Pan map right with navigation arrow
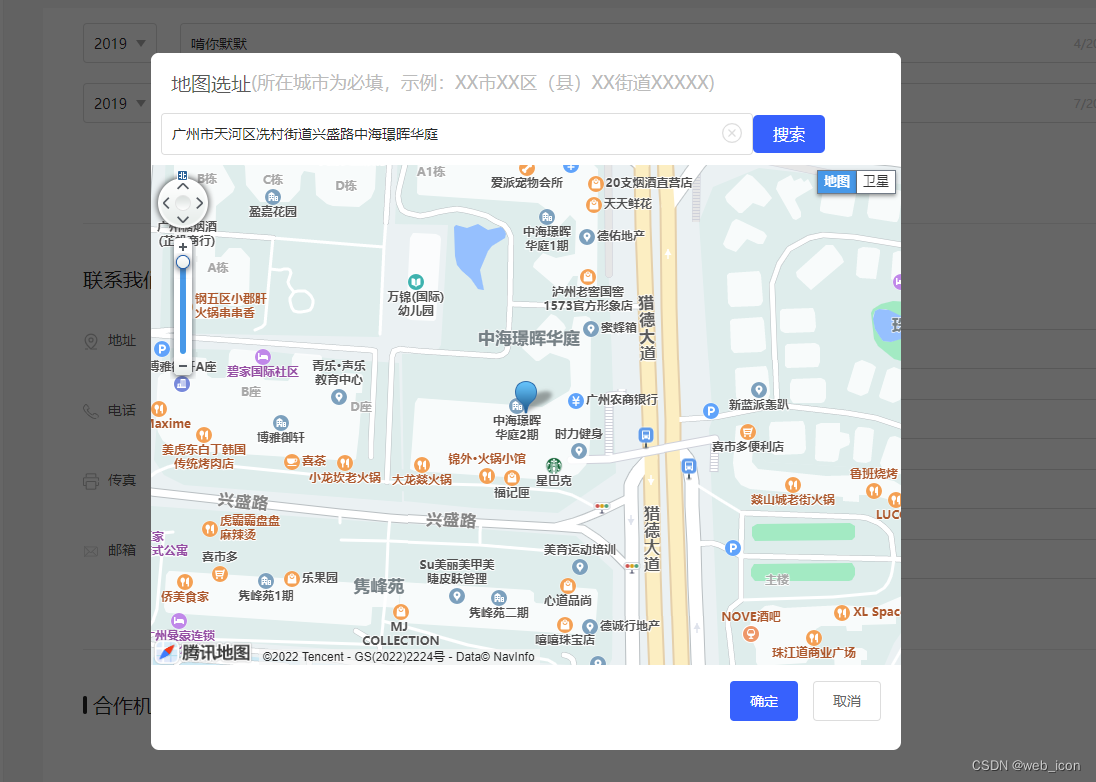1096x782 pixels. [200, 203]
